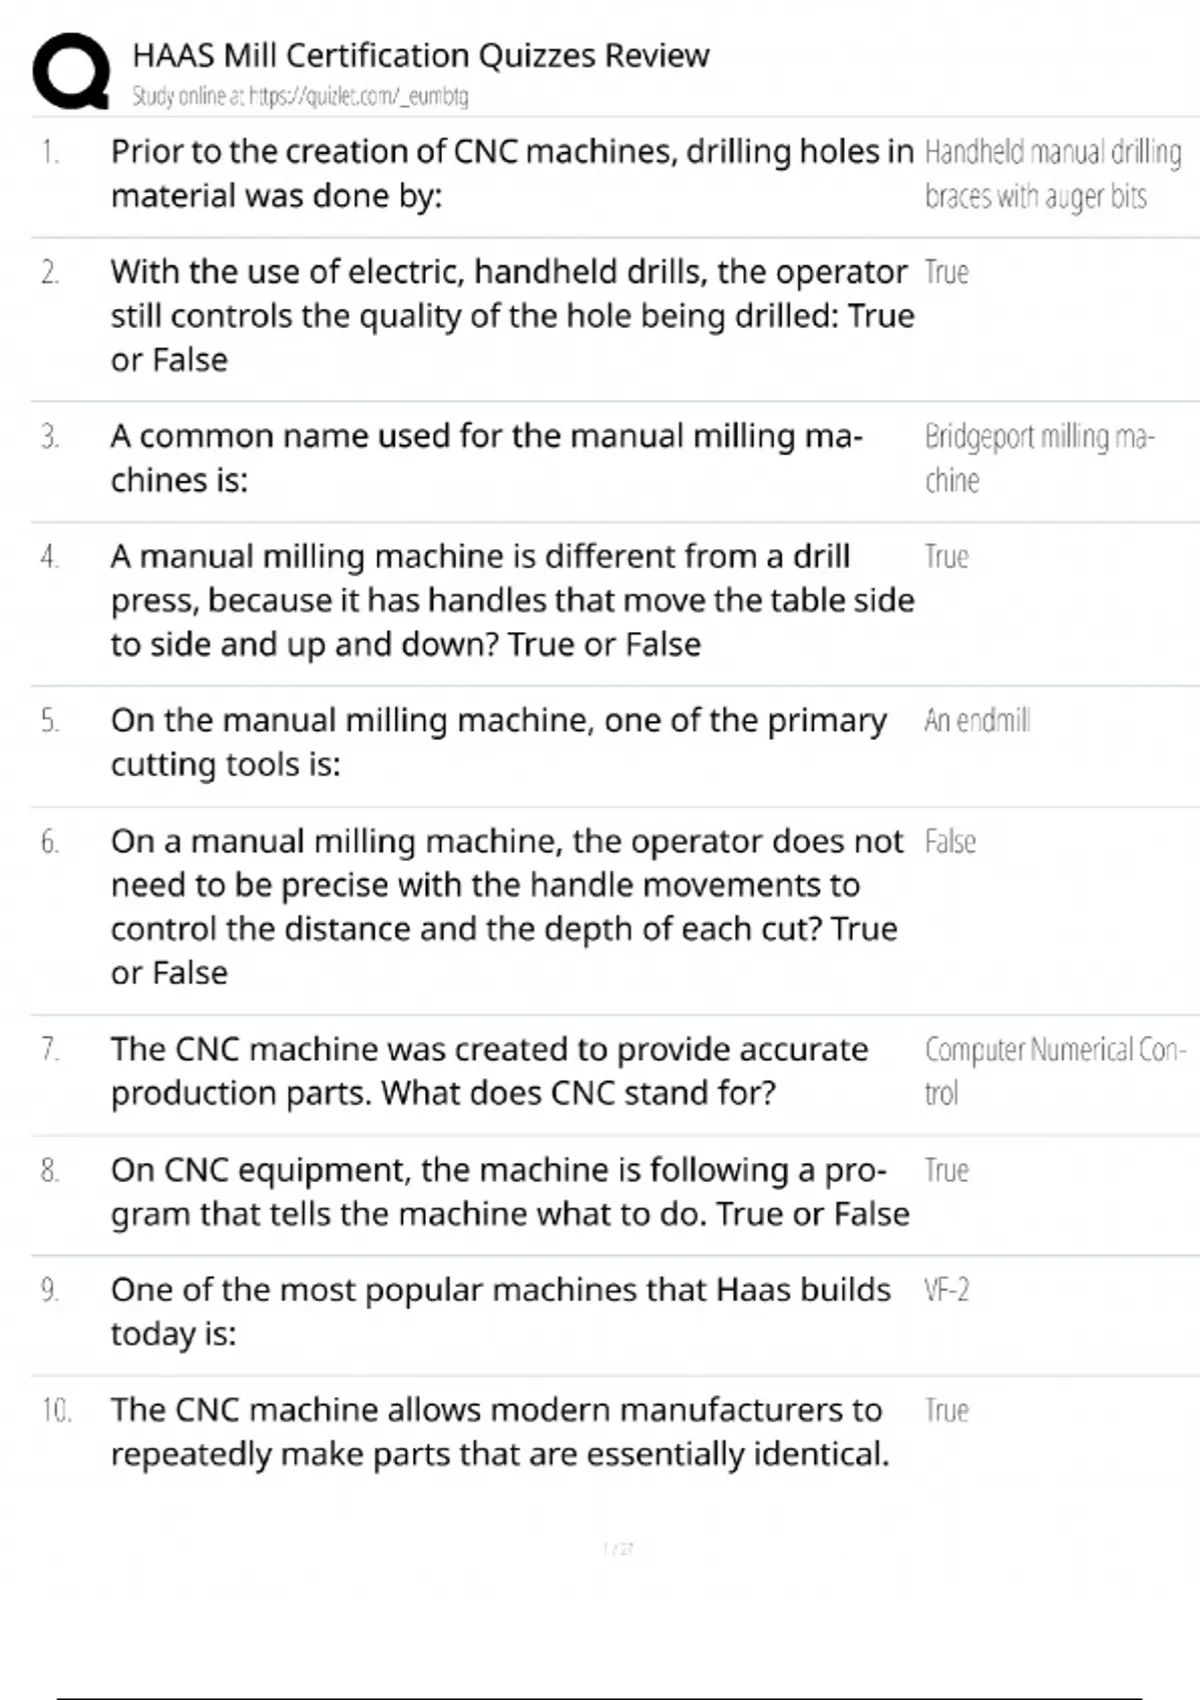Click the 'VF-2' answer
This screenshot has height=1700, width=1200.
coord(946,1290)
